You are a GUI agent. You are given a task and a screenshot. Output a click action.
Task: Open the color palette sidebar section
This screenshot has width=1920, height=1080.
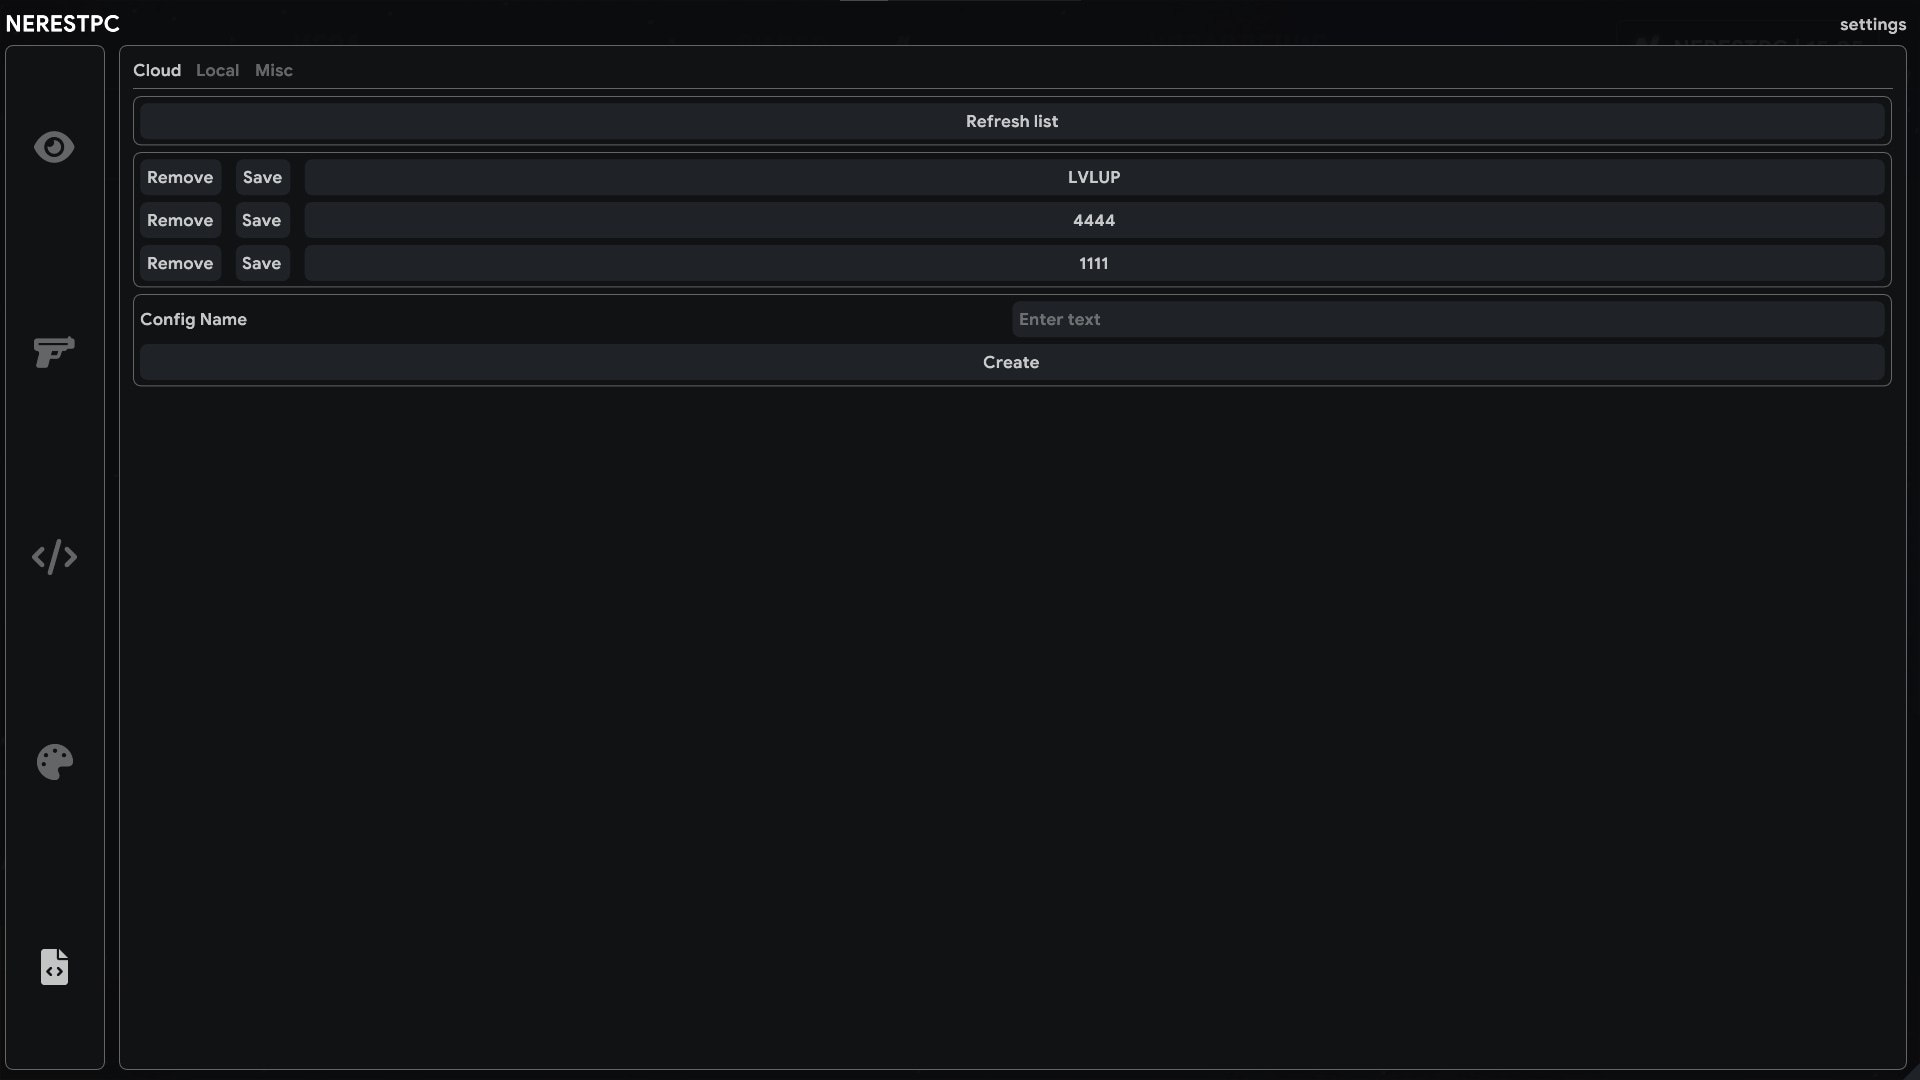(x=54, y=762)
